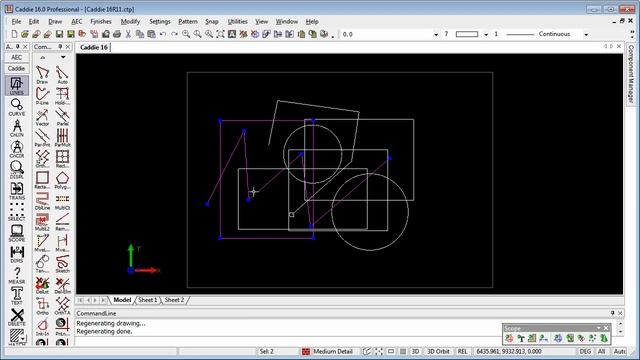The width and height of the screenshot is (640, 360).
Task: Click the Print toolbar icon
Action: click(x=117, y=34)
